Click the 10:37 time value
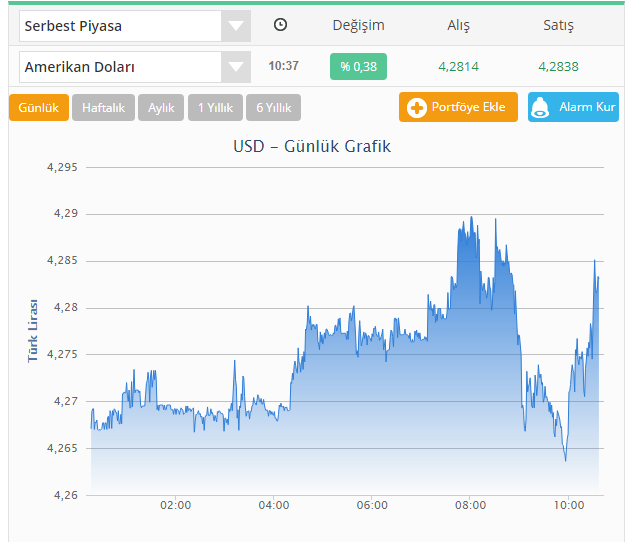628x542 pixels. [x=283, y=67]
